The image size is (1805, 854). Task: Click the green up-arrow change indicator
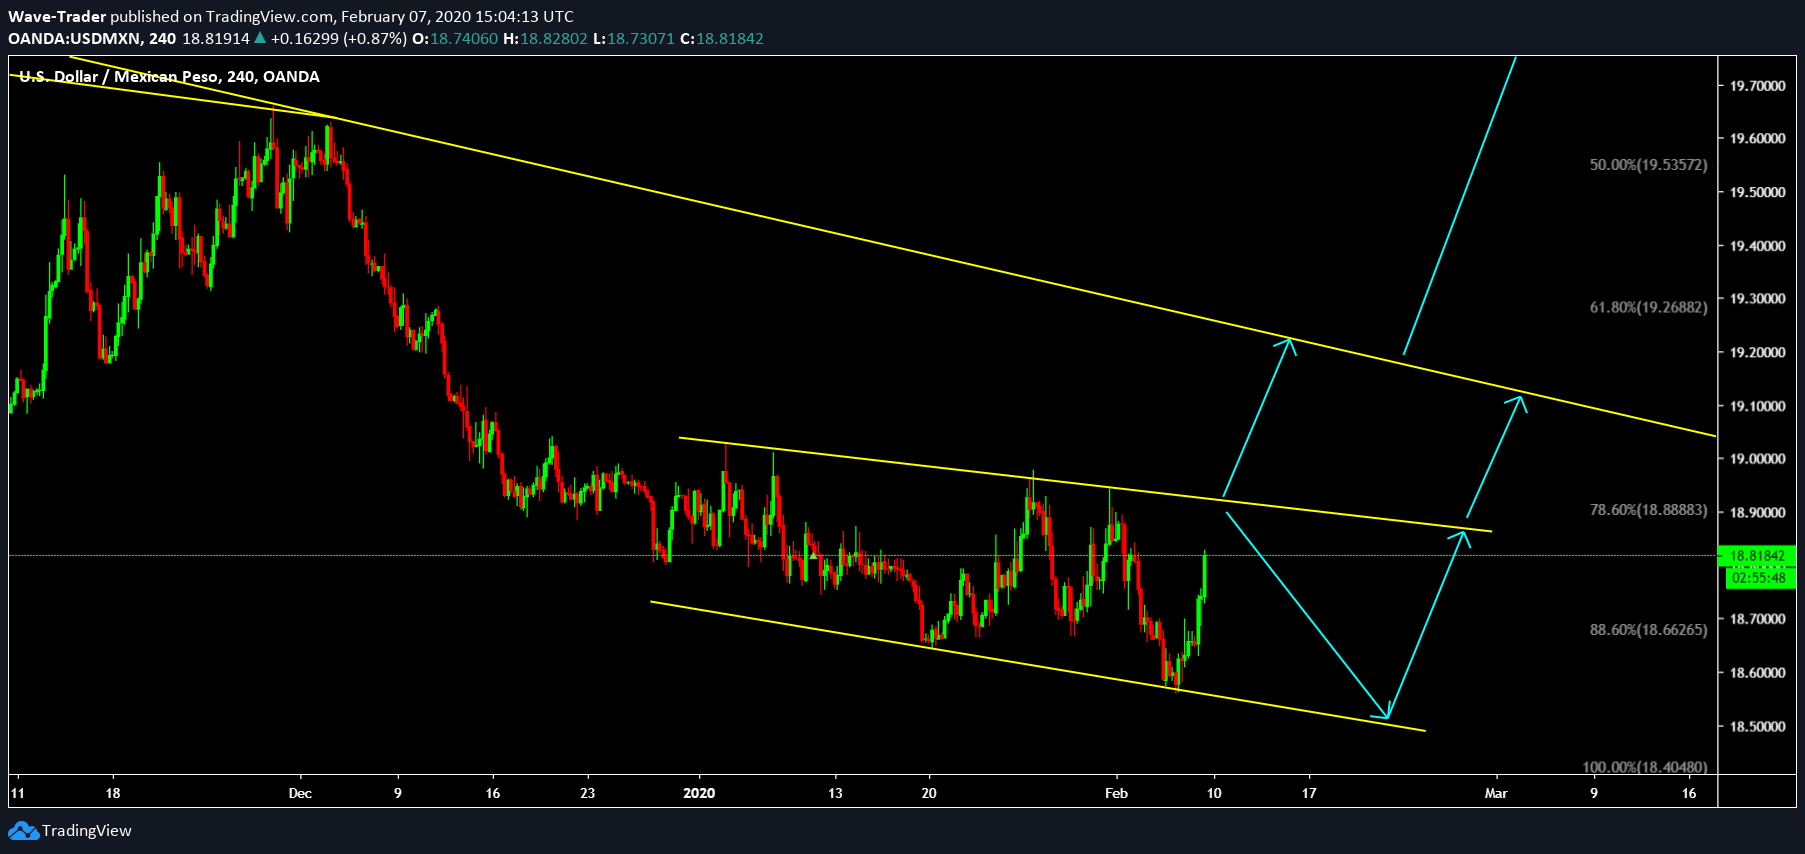(x=260, y=38)
